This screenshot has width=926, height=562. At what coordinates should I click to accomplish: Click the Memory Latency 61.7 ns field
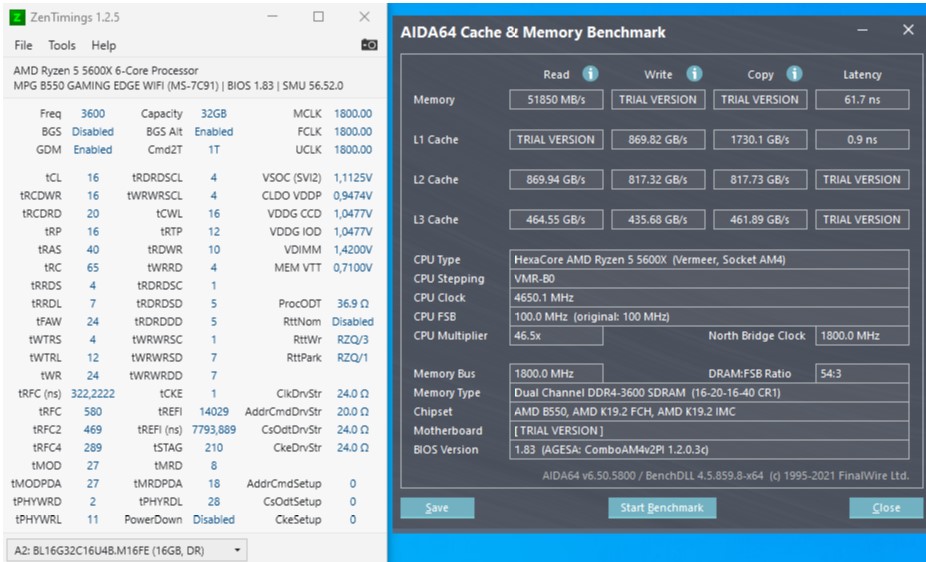coord(862,100)
